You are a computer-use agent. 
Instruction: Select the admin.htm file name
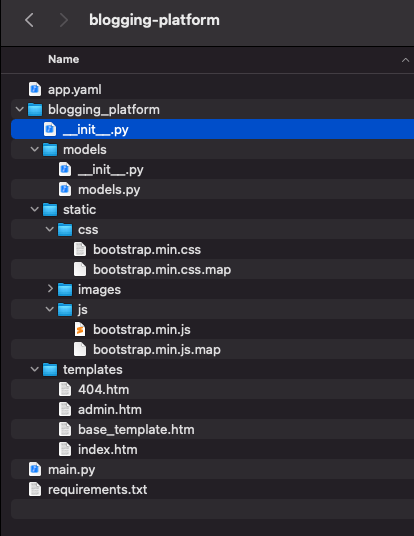[x=110, y=410]
